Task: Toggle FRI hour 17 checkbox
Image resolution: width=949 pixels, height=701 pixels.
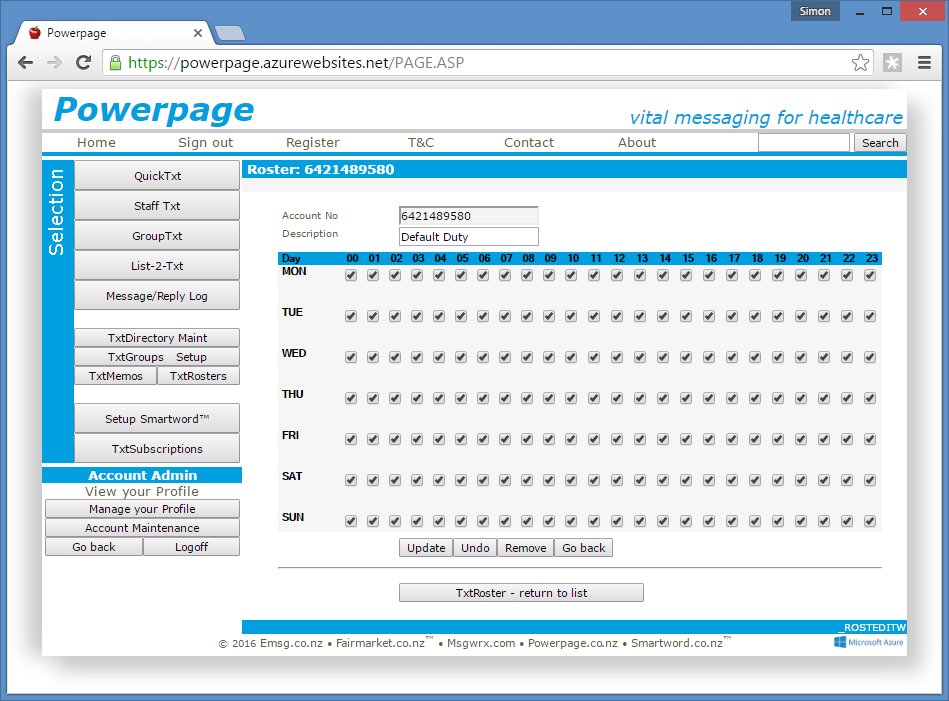Action: point(732,439)
